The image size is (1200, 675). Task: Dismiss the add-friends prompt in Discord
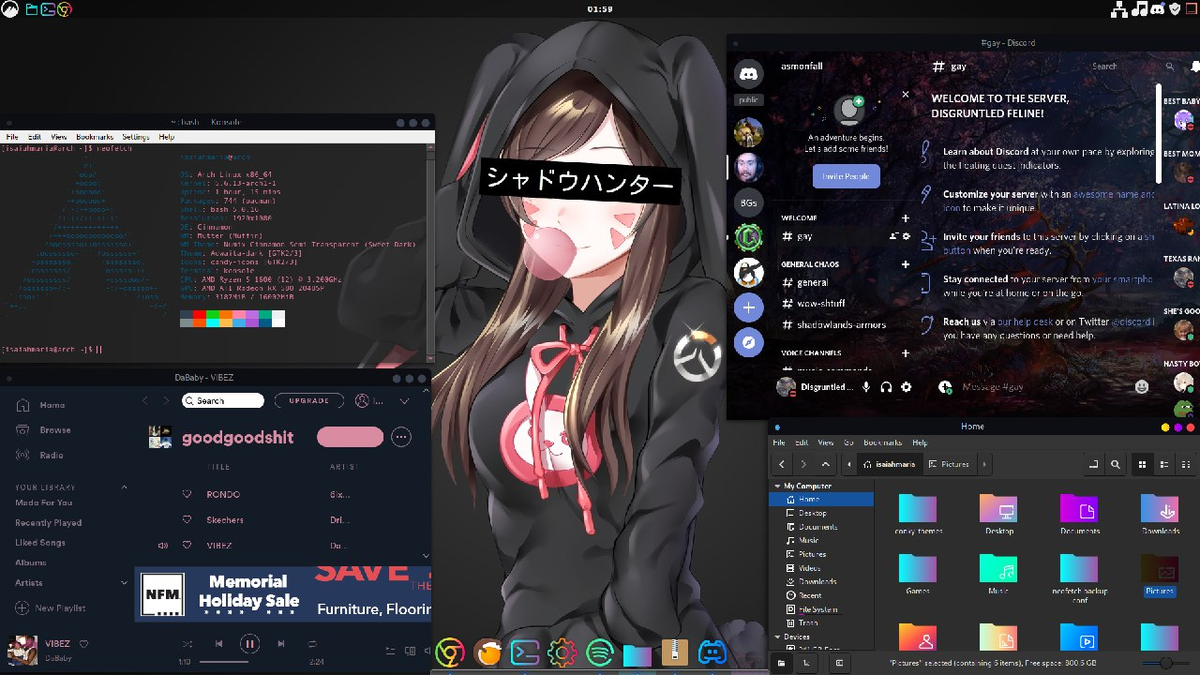906,94
